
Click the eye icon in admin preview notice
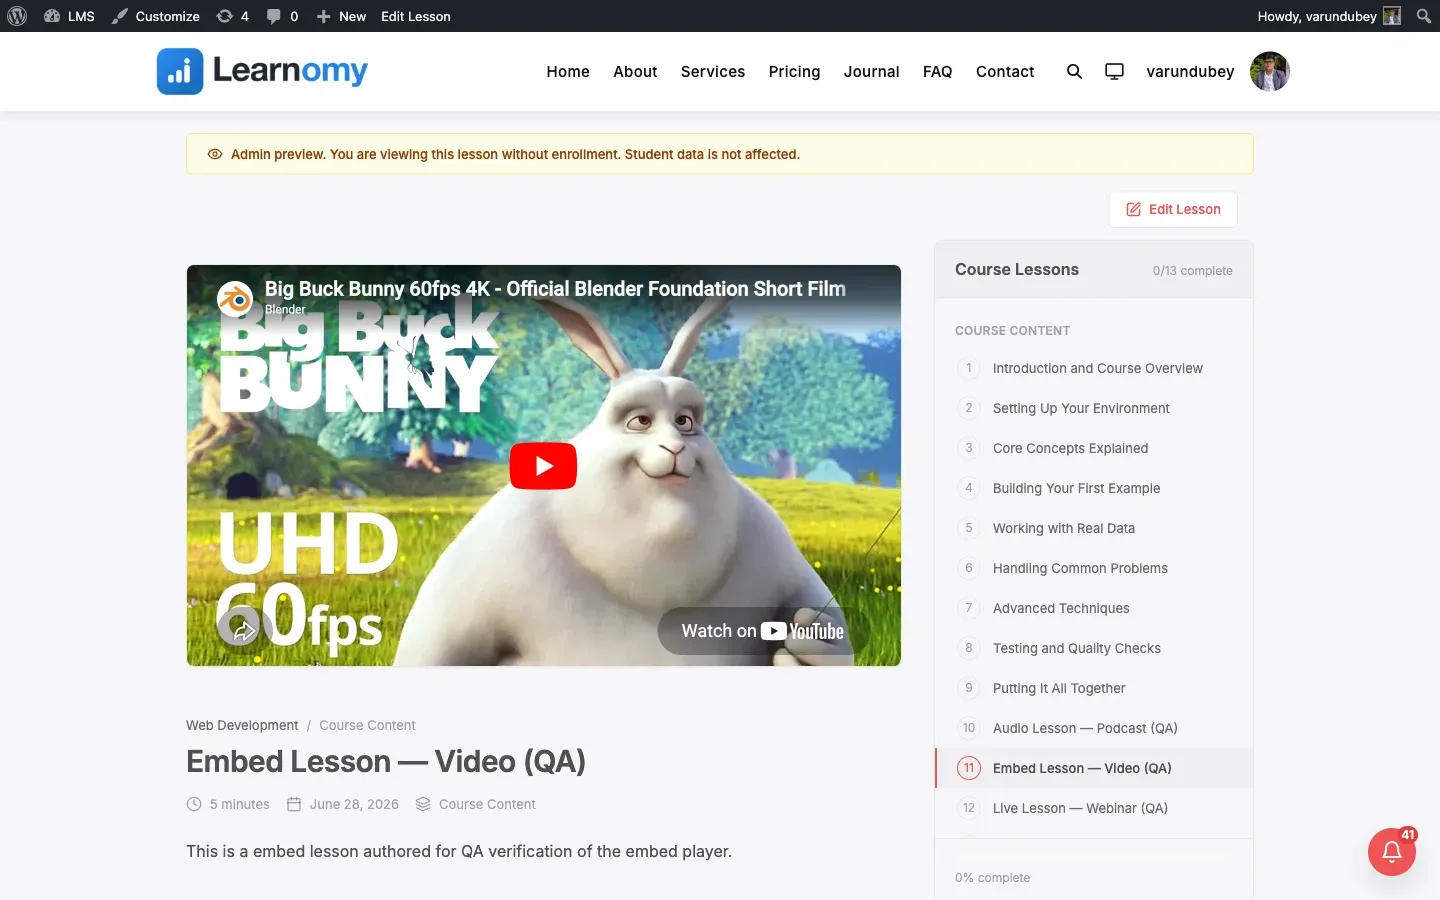click(x=214, y=154)
